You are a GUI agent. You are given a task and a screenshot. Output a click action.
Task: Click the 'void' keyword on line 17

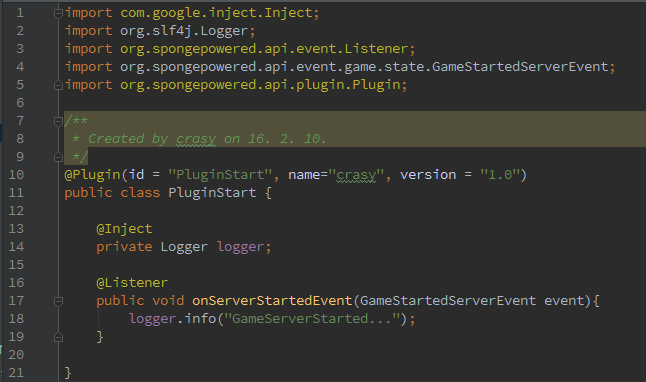click(x=168, y=301)
